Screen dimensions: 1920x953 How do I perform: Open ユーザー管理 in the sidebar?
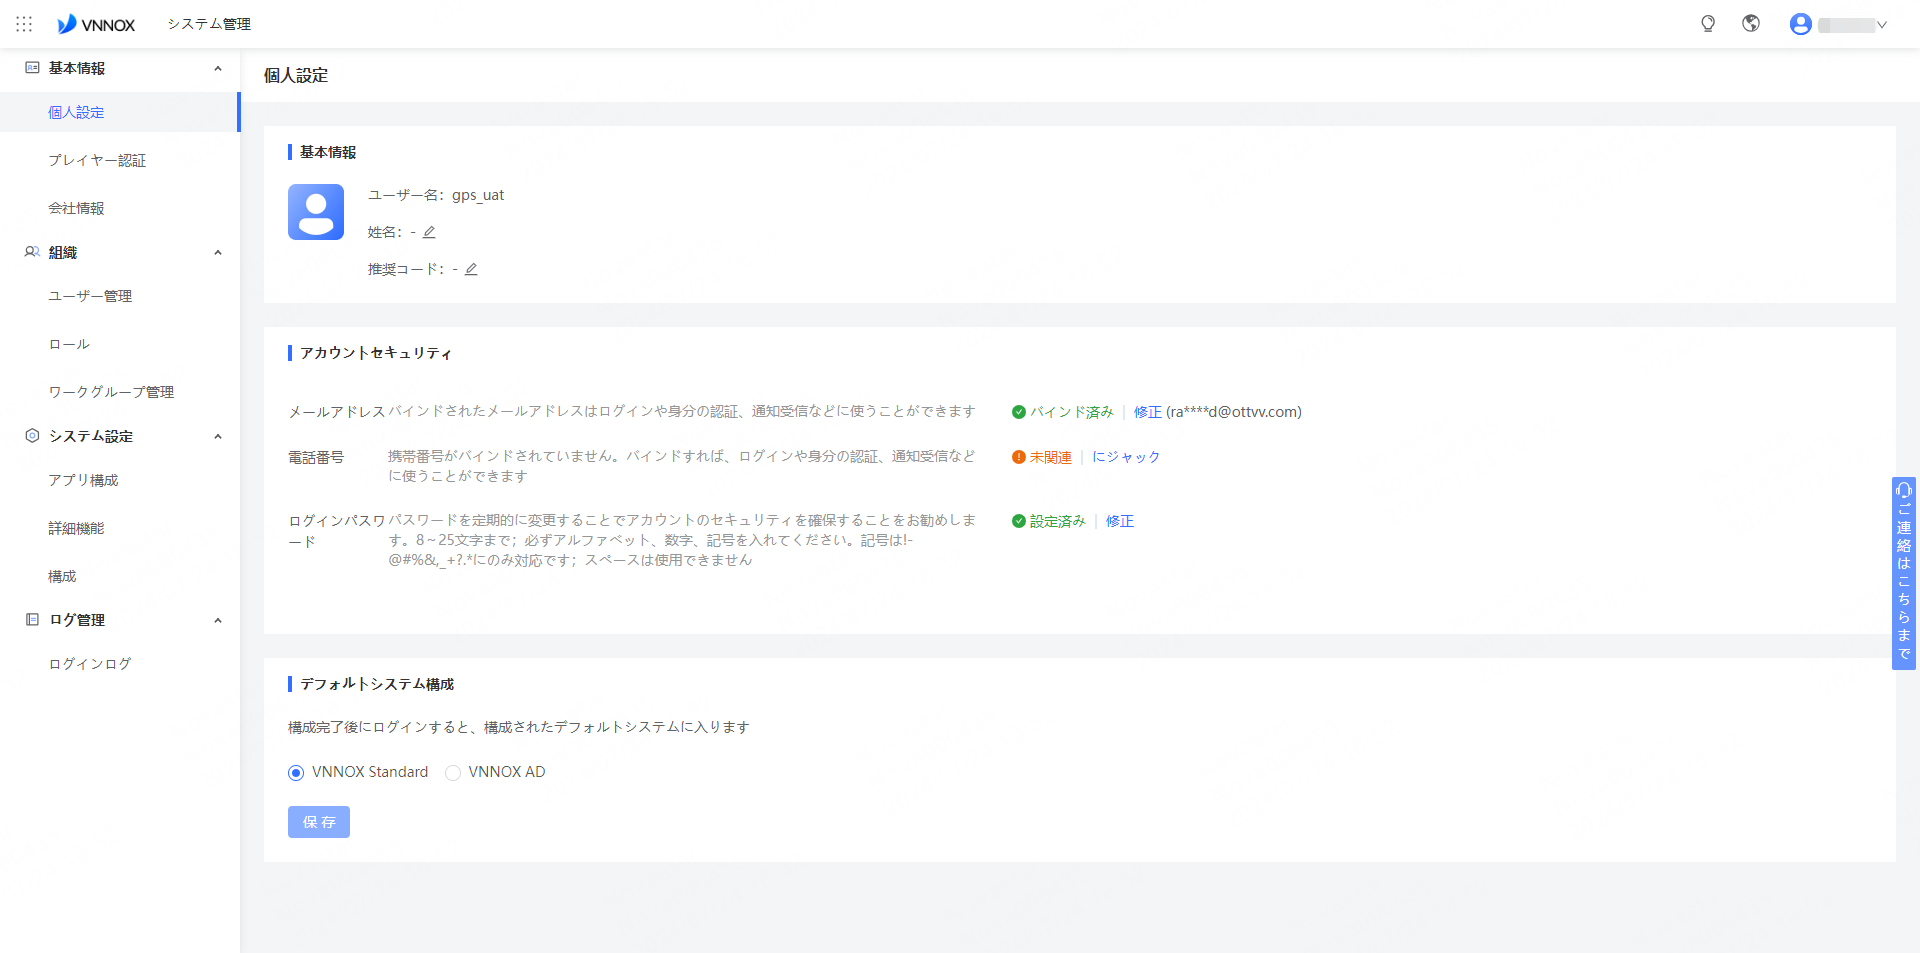coord(90,296)
